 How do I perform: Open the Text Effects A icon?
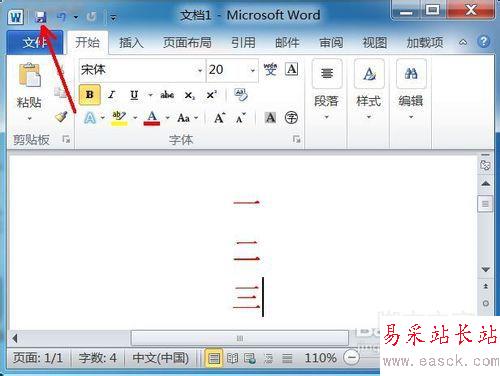tap(90, 118)
